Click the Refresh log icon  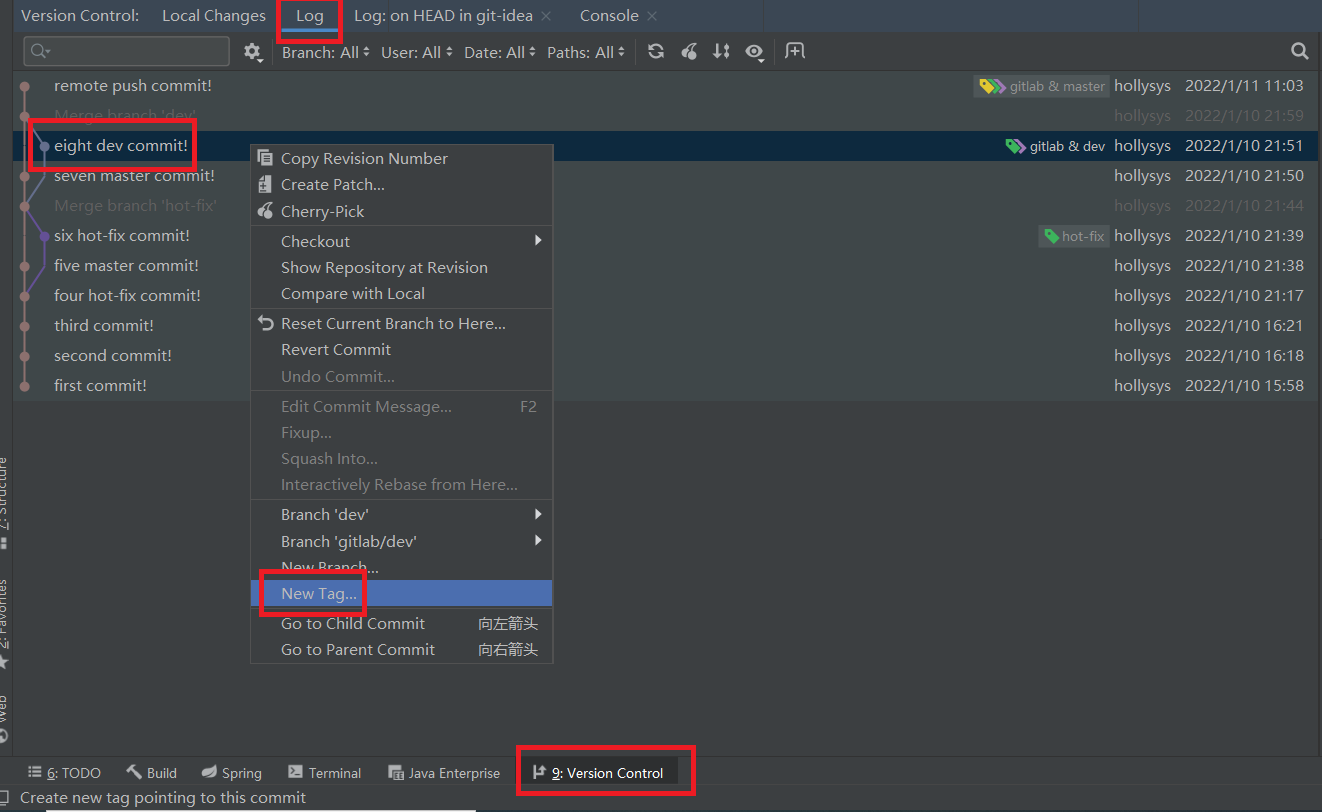click(x=656, y=51)
